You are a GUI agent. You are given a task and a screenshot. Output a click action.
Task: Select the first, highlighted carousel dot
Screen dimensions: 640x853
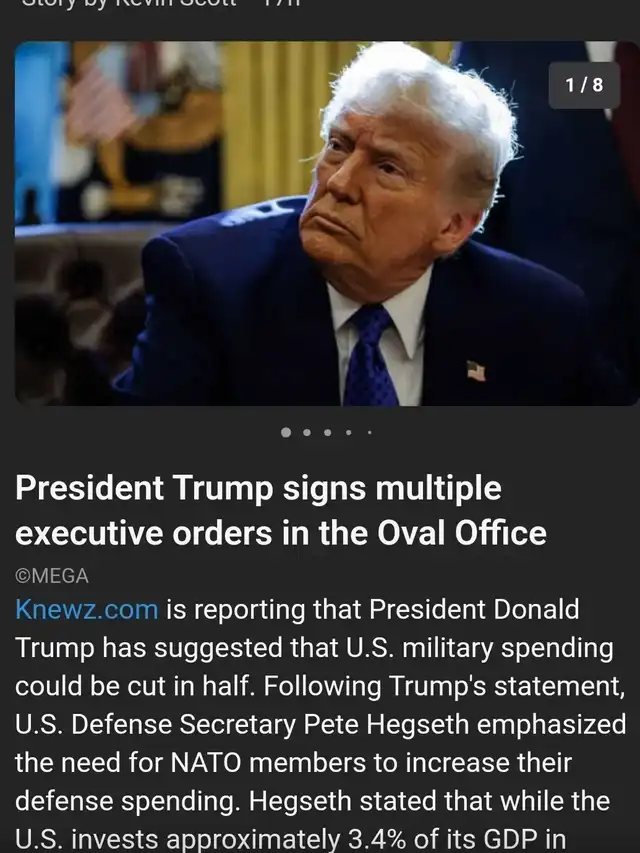(286, 432)
